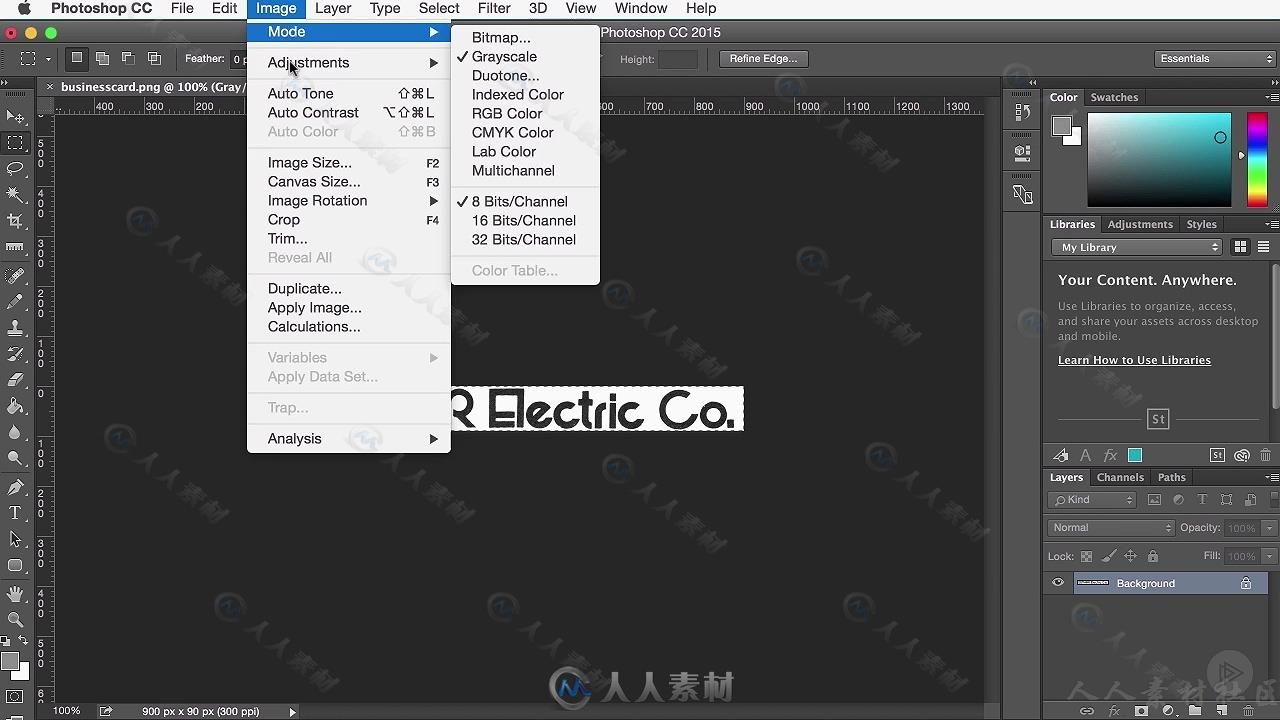Select the Pen tool
The image size is (1280, 720).
pyautogui.click(x=15, y=487)
